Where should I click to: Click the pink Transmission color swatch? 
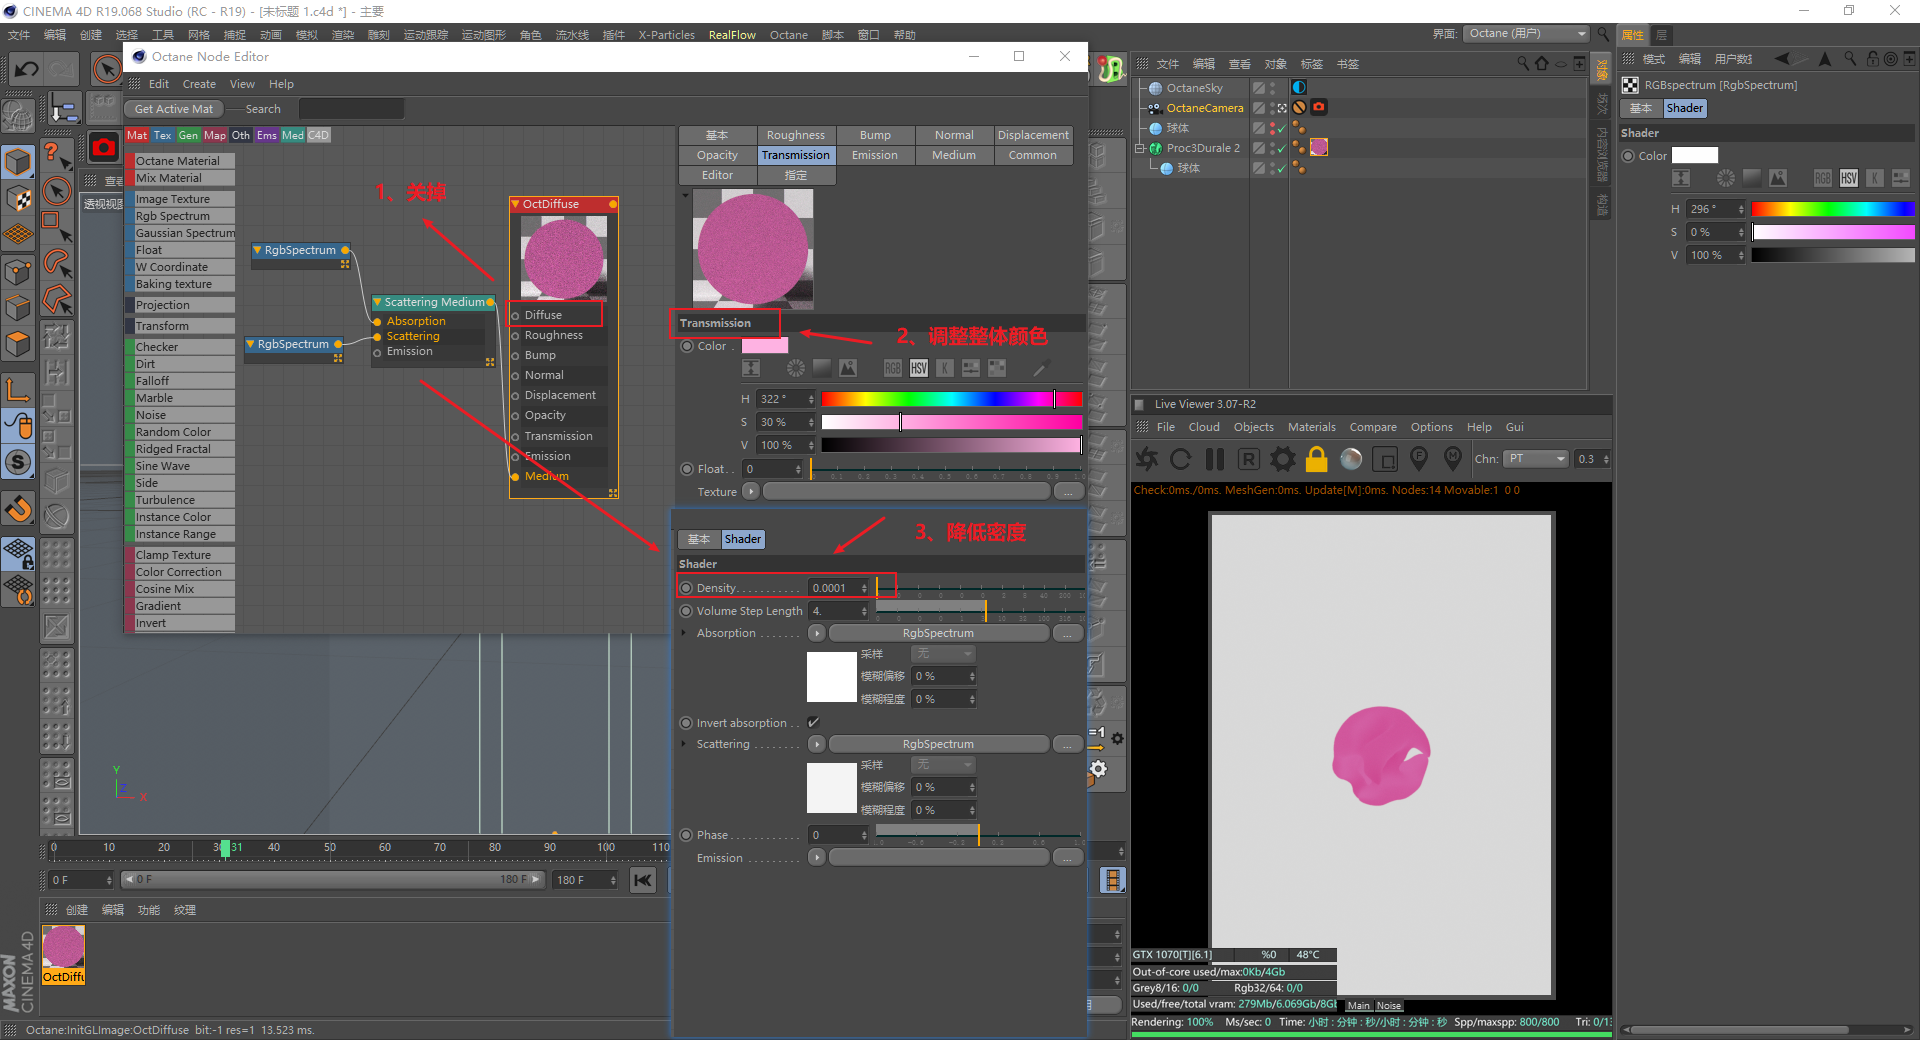click(x=764, y=346)
